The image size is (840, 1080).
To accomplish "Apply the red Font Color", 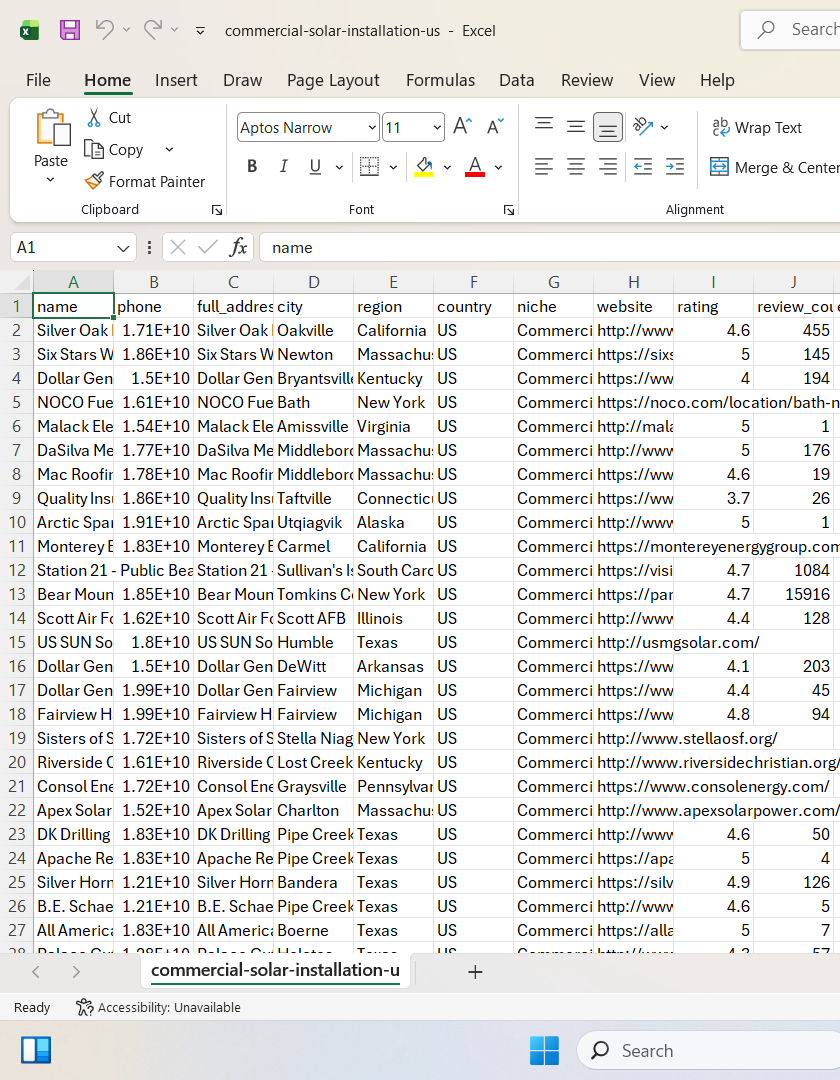I will [x=475, y=166].
